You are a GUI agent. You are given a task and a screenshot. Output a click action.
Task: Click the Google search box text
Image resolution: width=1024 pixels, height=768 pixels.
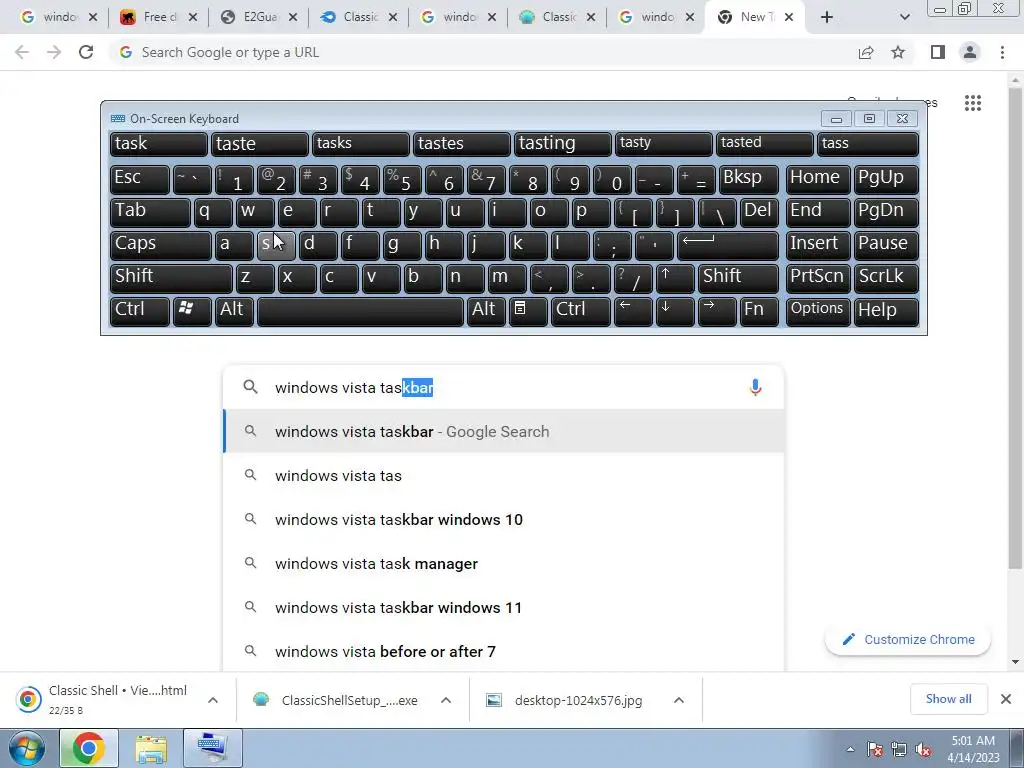(x=353, y=387)
